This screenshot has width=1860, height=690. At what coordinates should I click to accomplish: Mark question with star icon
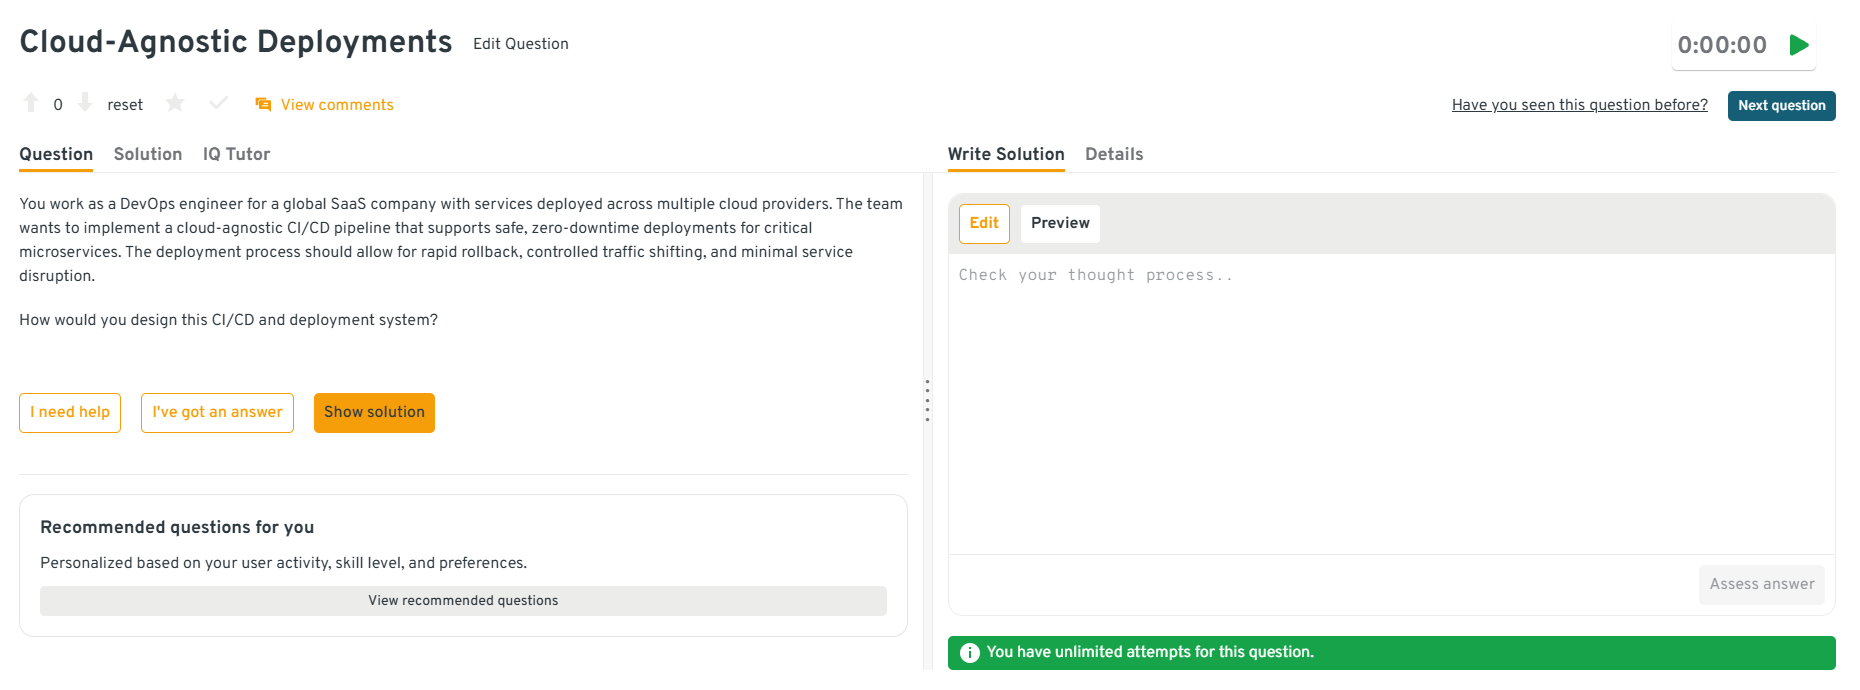[175, 103]
